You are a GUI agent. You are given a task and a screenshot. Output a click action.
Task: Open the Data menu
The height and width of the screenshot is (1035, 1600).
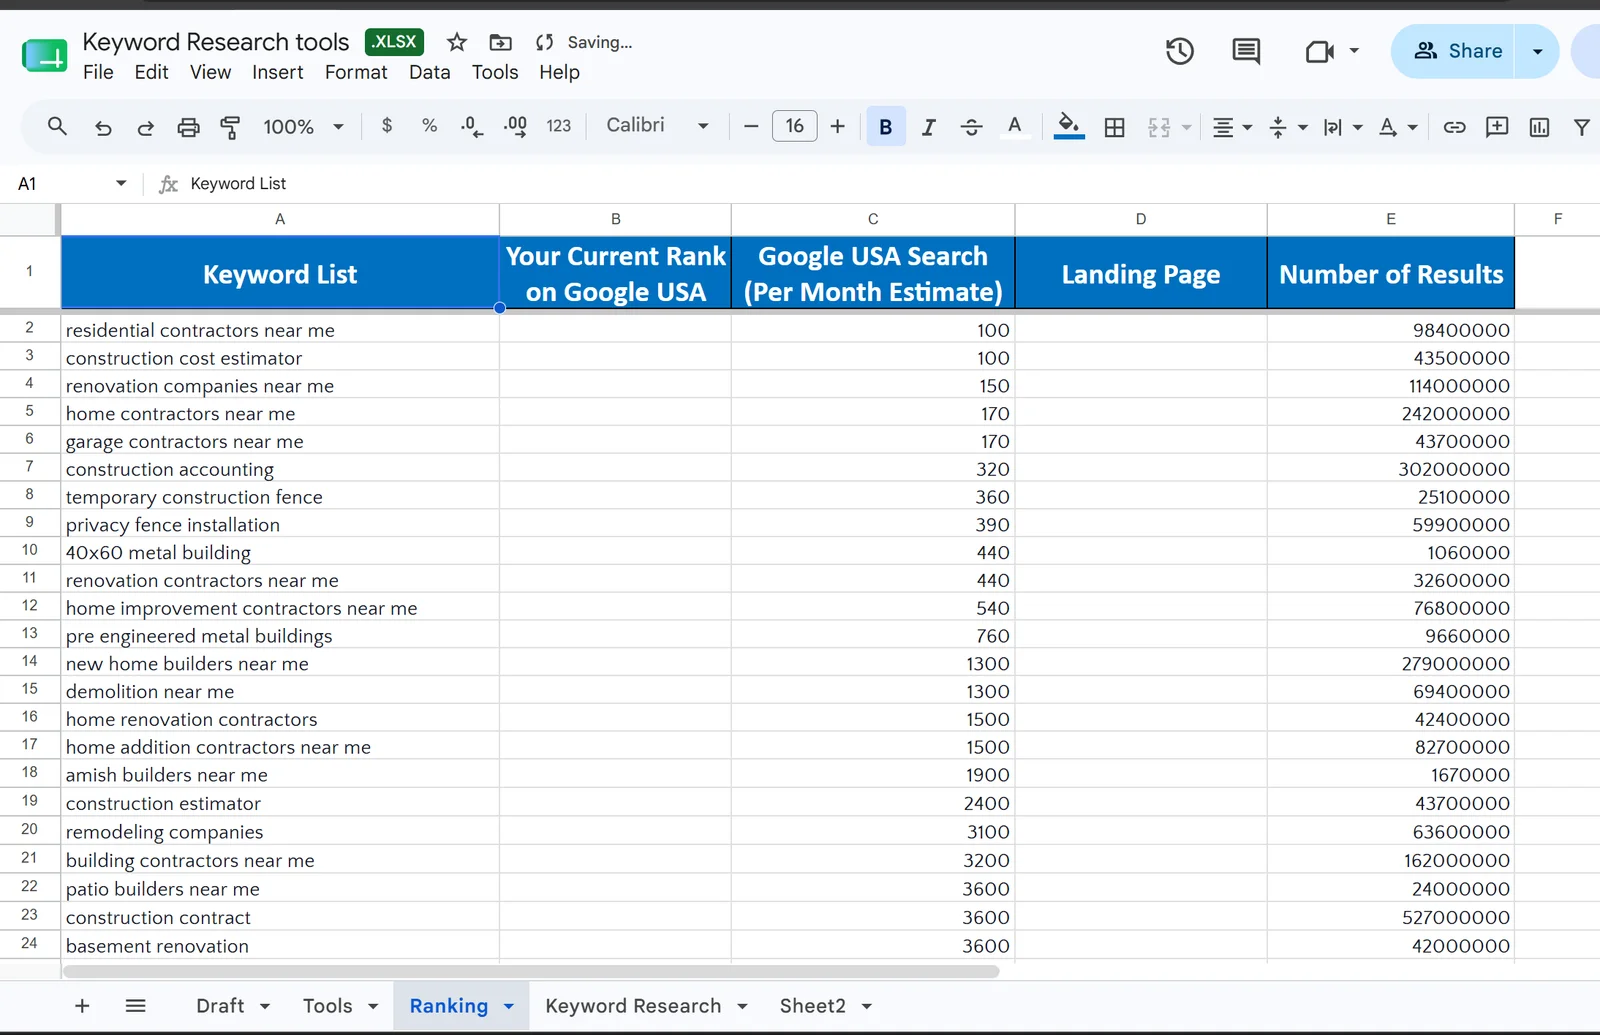[429, 72]
